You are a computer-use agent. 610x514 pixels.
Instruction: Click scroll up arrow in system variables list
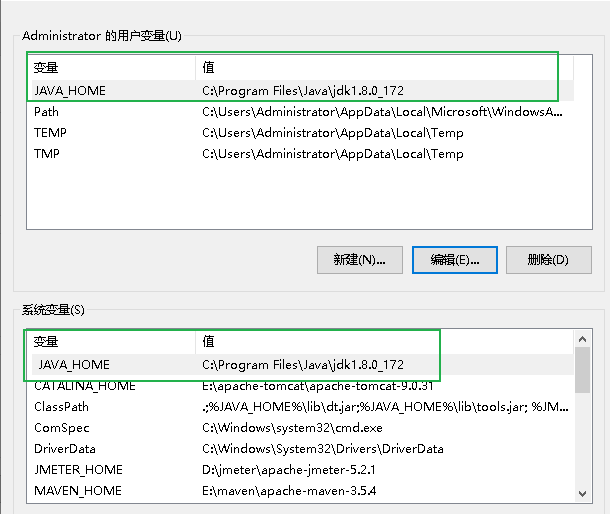point(582,339)
